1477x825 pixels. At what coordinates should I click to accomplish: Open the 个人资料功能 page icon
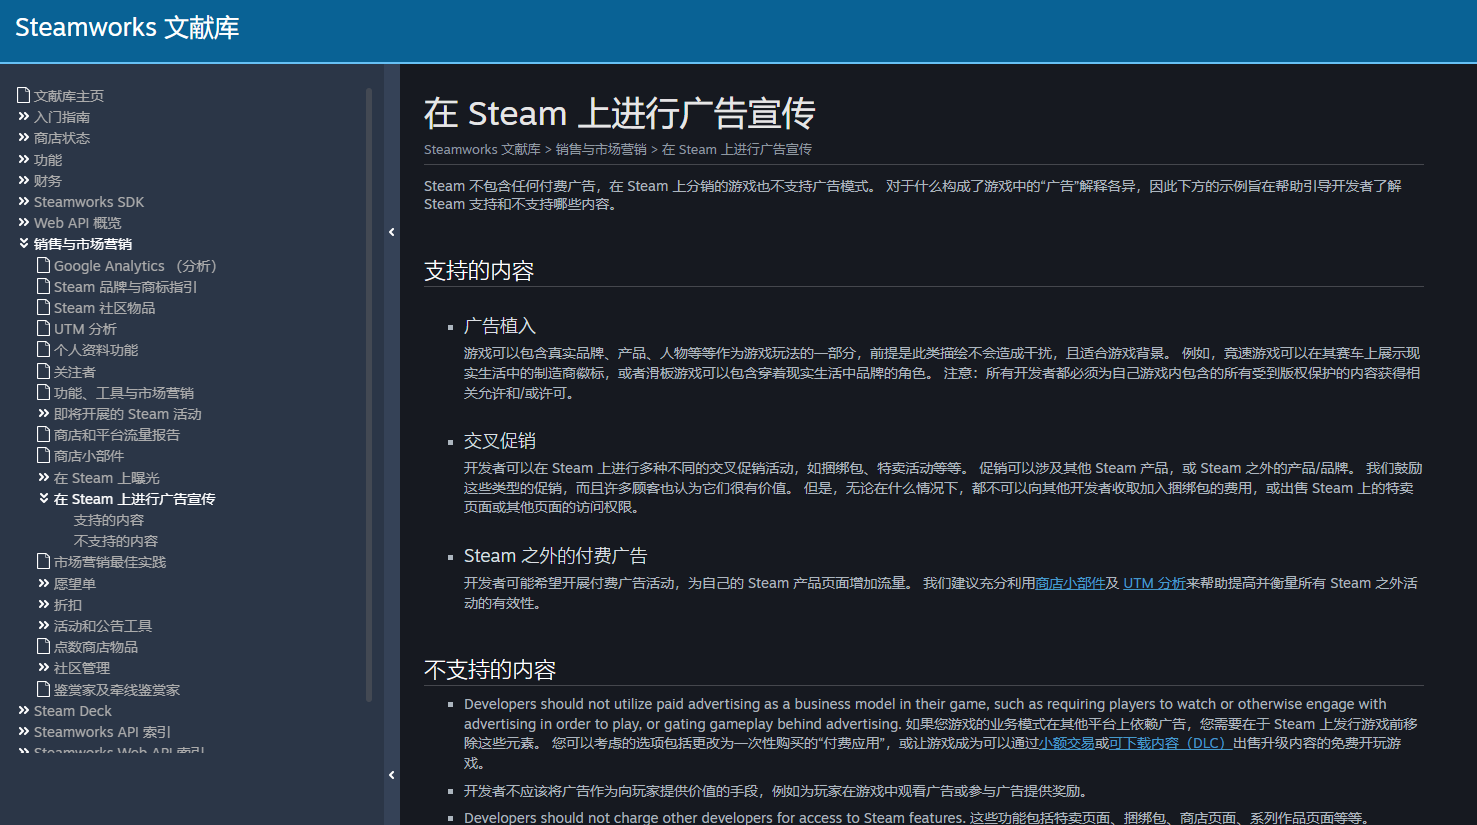click(x=44, y=349)
